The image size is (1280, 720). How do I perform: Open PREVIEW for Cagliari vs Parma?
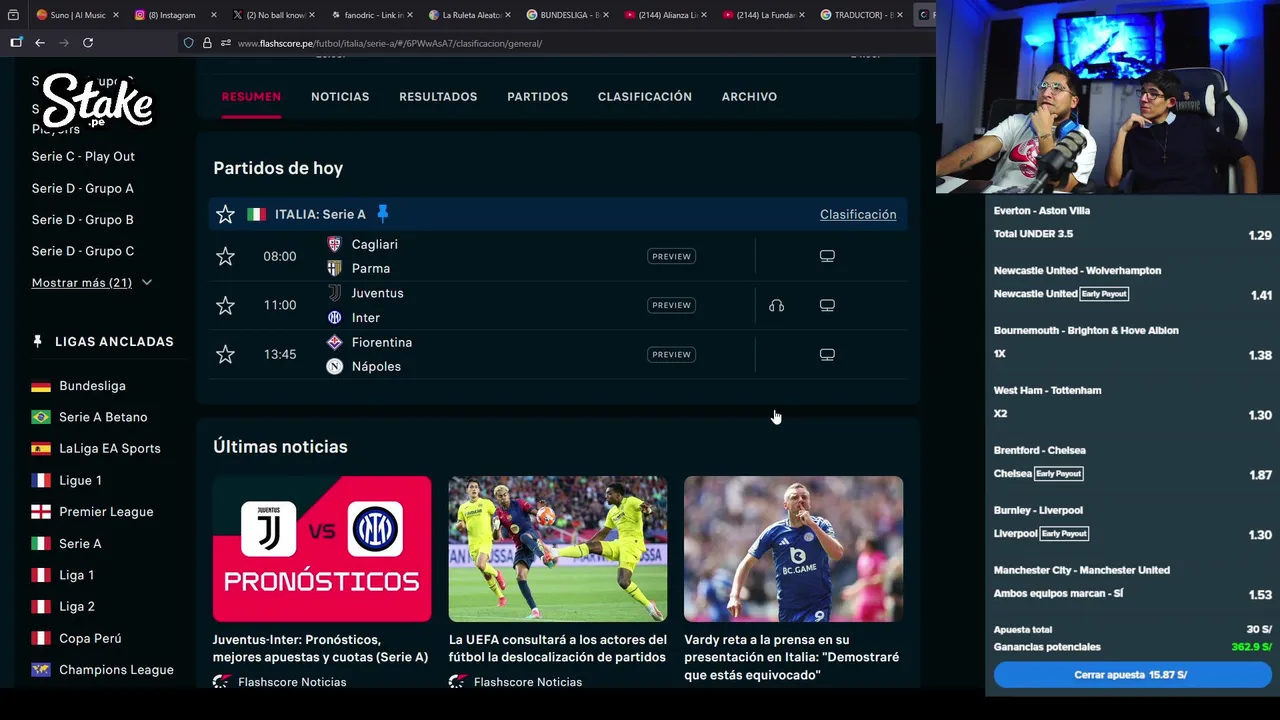(x=671, y=256)
